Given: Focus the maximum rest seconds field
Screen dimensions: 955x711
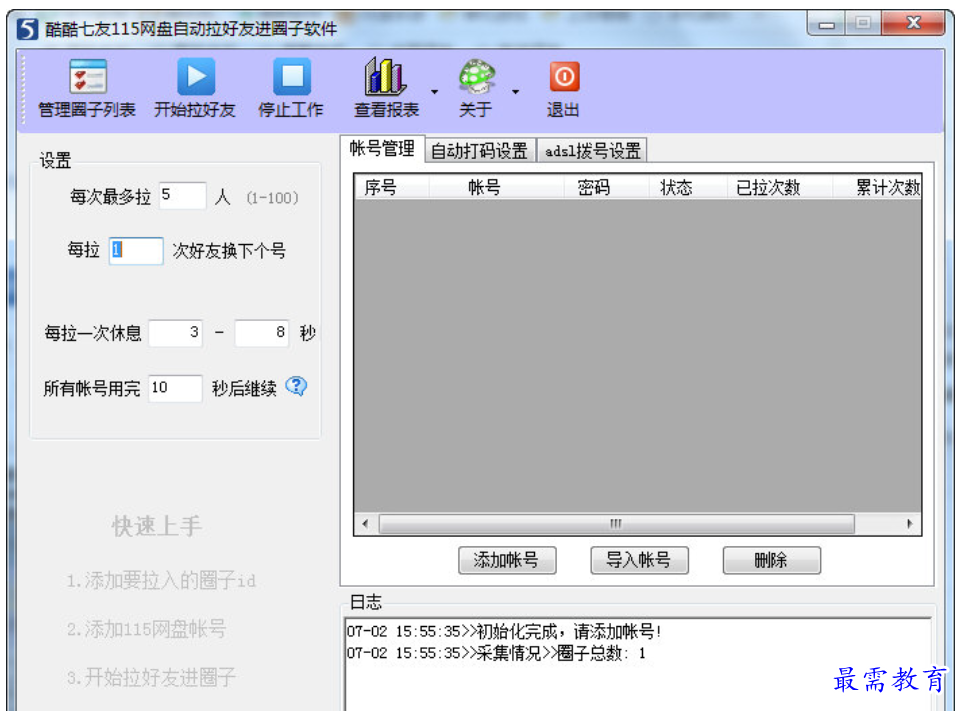Looking at the screenshot, I should coord(262,333).
